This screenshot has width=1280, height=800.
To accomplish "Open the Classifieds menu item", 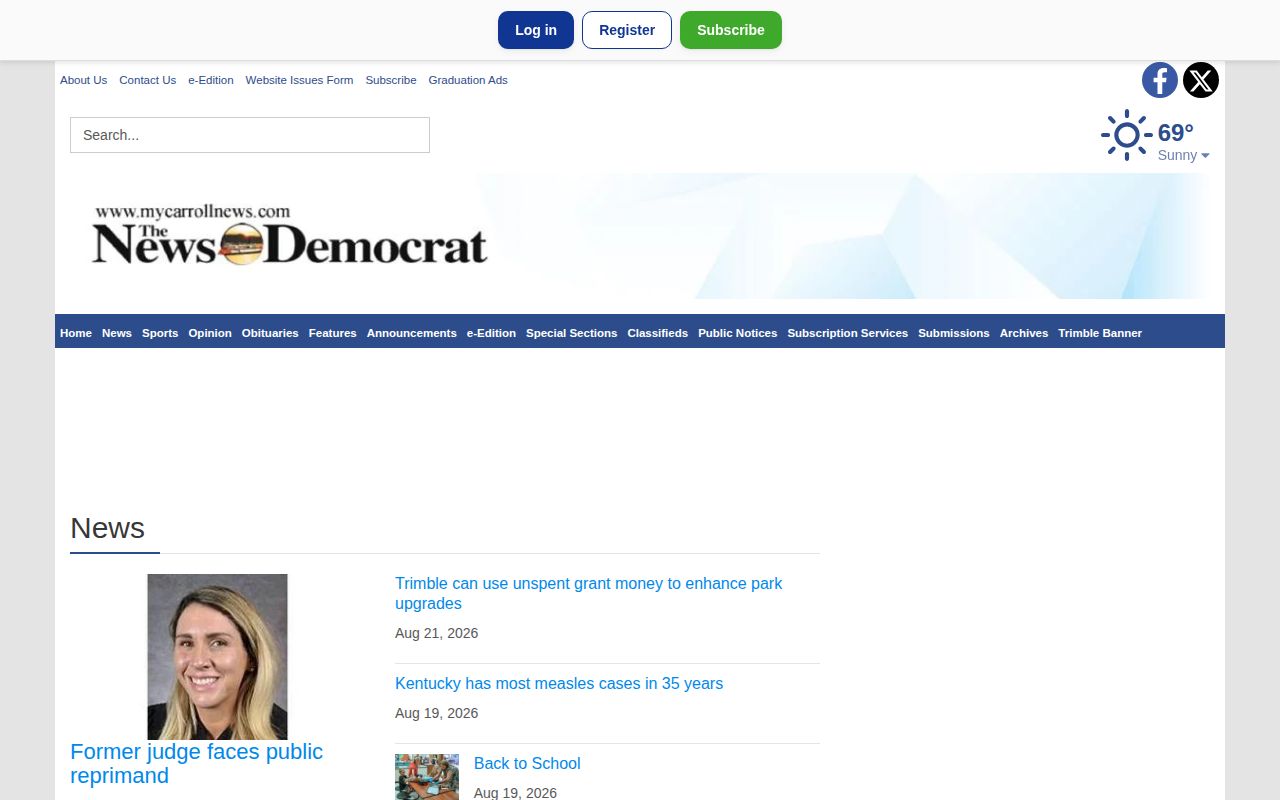I will (x=658, y=333).
